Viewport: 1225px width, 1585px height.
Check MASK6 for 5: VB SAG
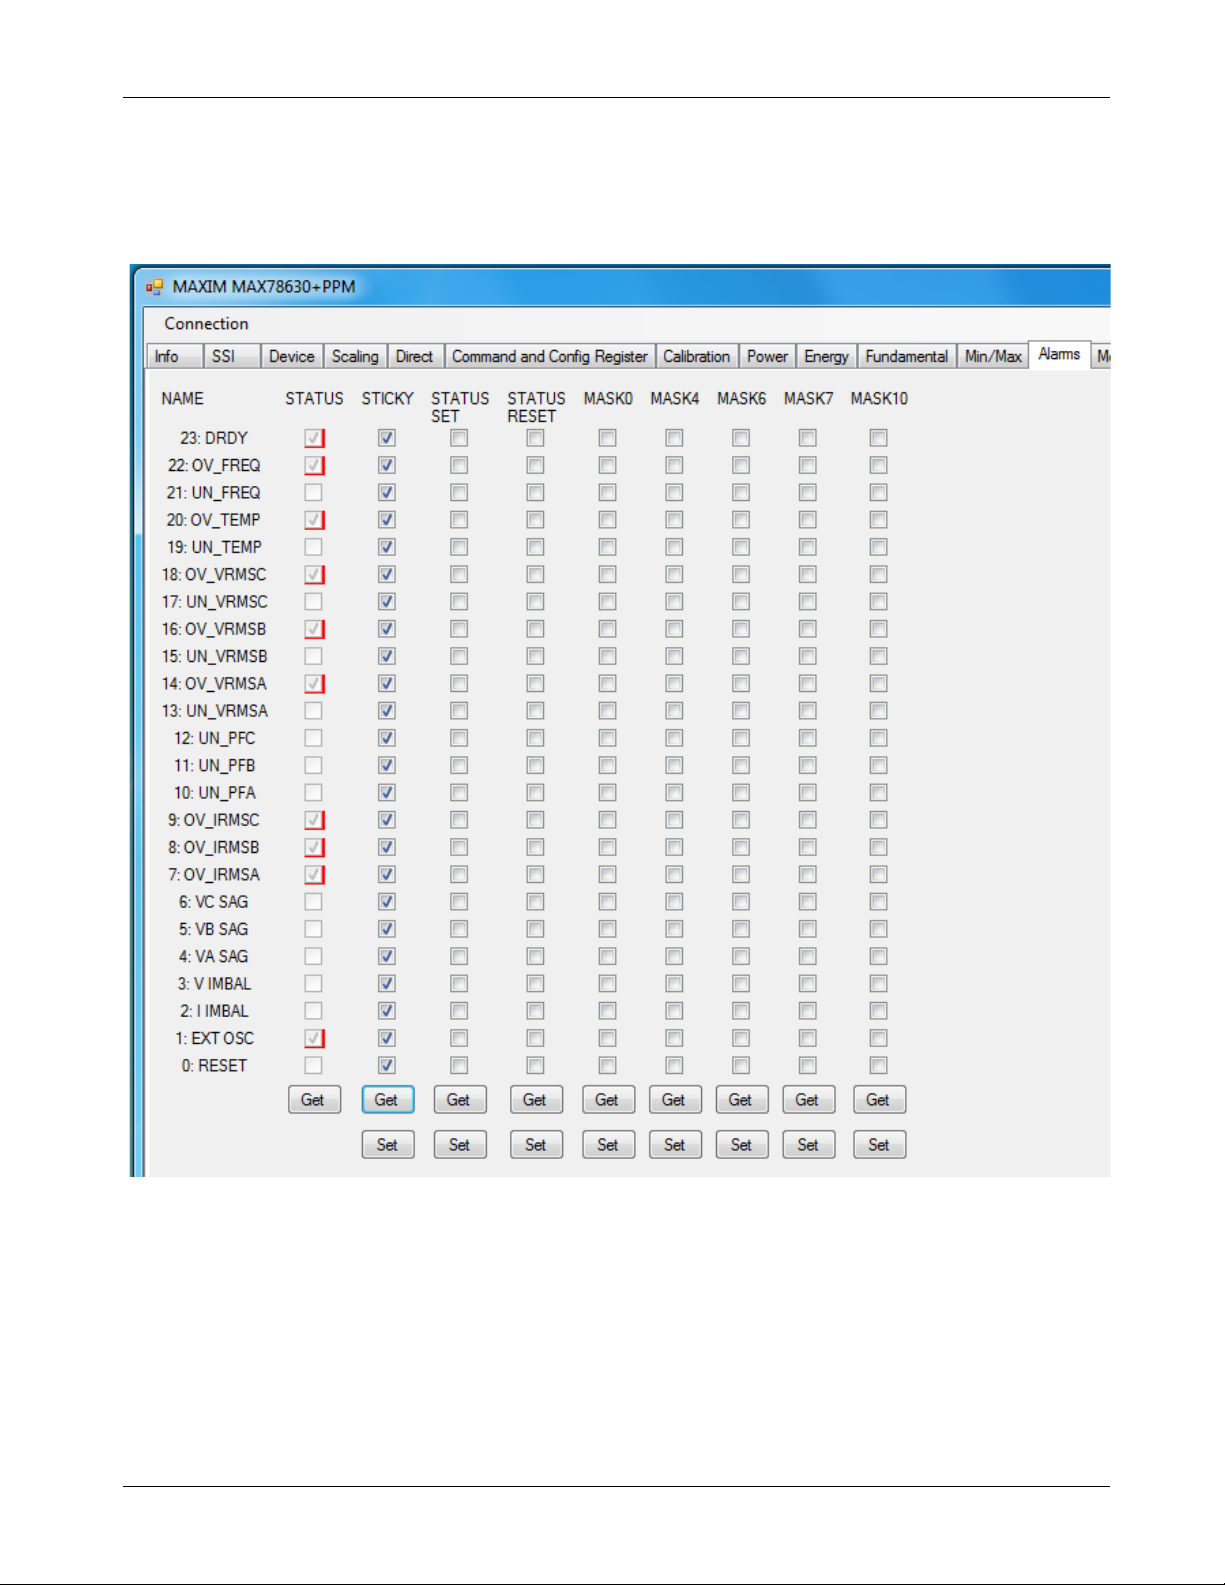tap(741, 929)
